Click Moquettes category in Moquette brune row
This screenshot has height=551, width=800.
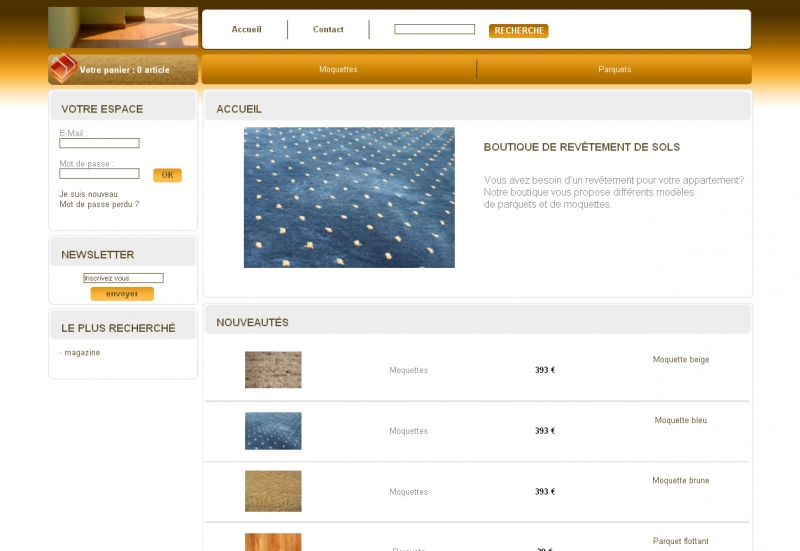click(409, 492)
